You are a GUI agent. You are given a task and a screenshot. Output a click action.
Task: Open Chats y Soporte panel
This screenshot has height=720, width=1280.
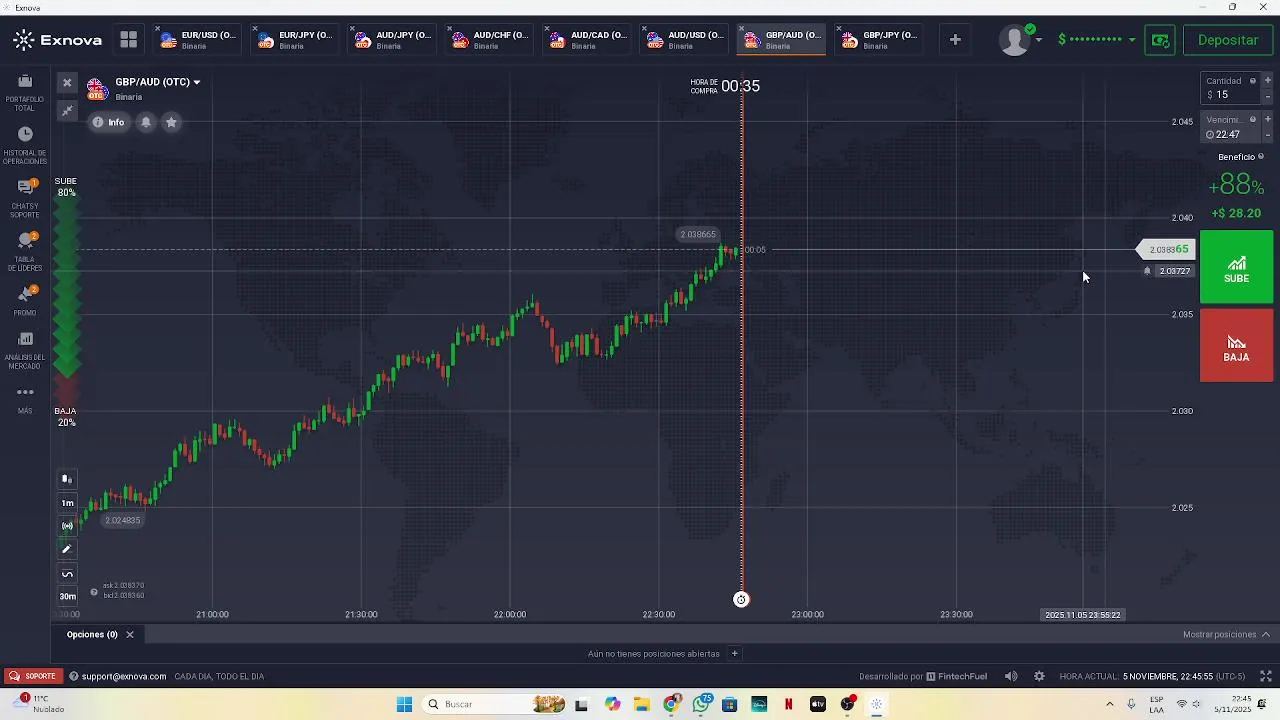(x=25, y=198)
